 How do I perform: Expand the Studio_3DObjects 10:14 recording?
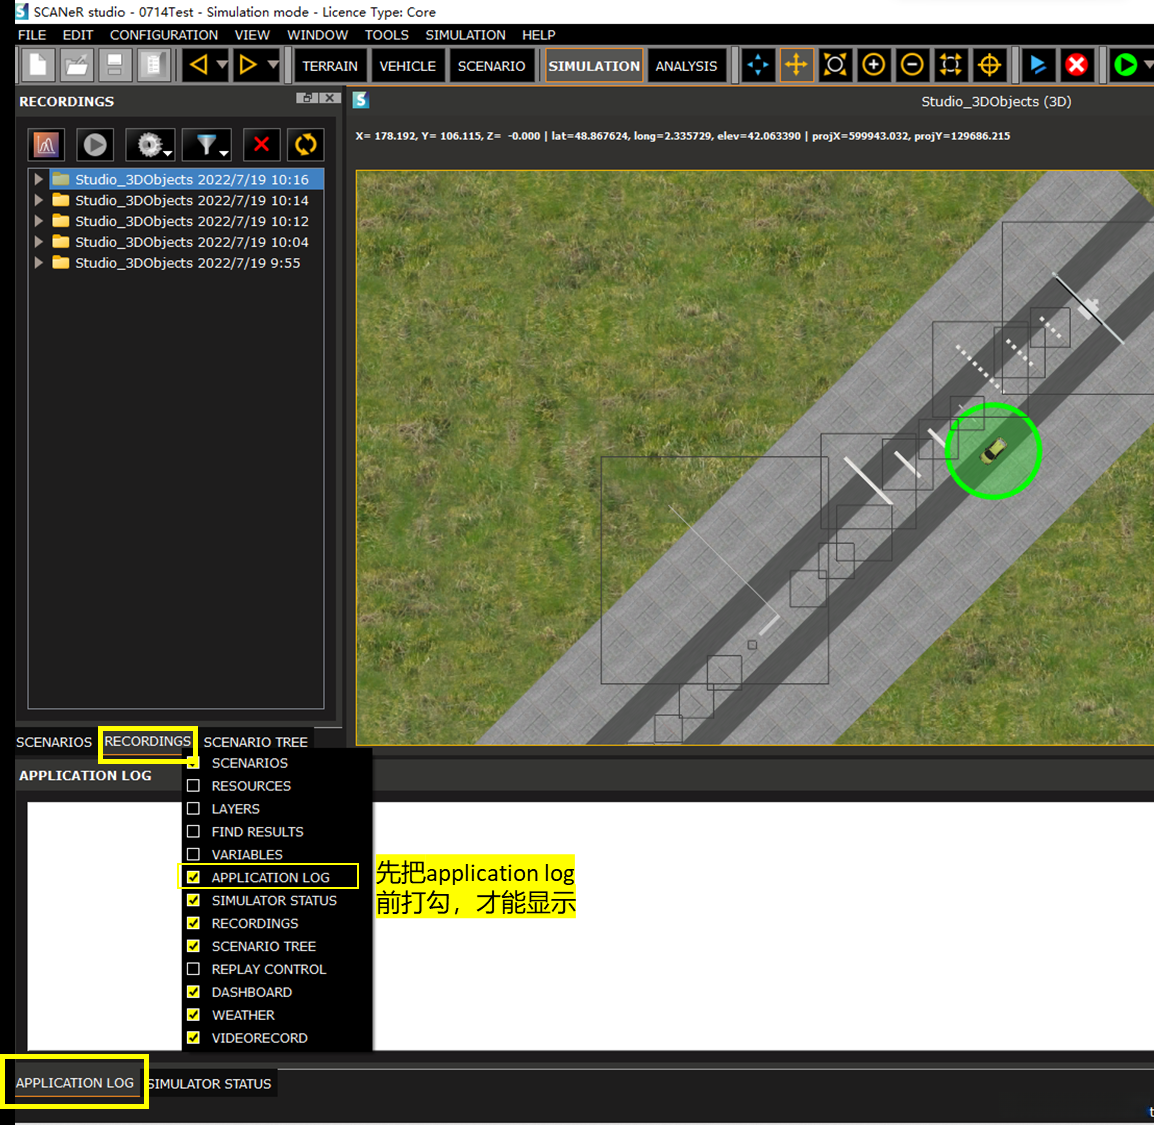38,199
